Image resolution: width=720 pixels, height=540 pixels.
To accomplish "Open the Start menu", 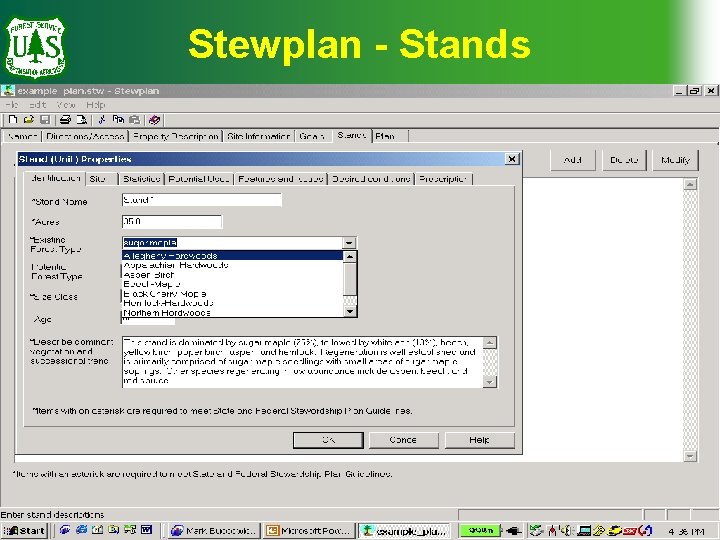I will pos(24,530).
